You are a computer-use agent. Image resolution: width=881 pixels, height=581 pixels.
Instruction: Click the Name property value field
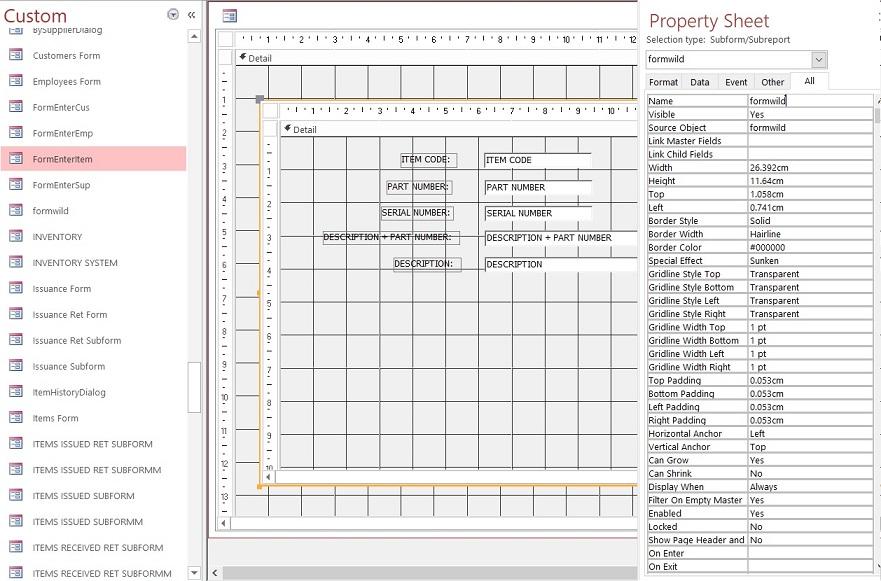[x=810, y=101]
